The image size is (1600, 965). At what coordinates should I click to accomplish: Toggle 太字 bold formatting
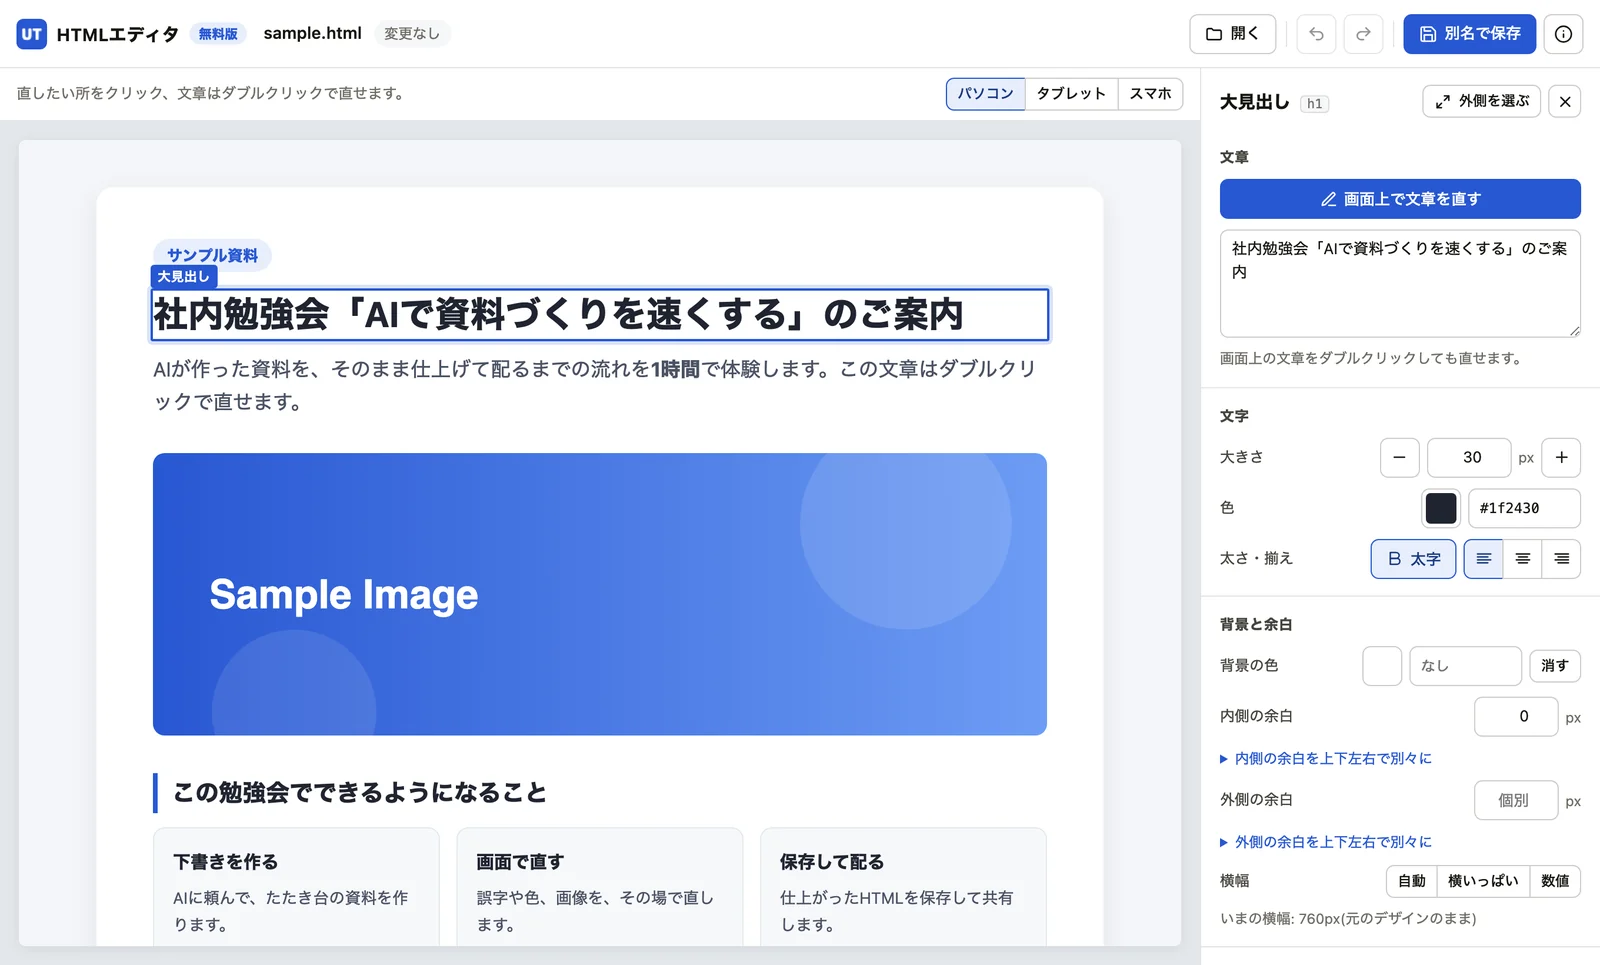pyautogui.click(x=1413, y=559)
